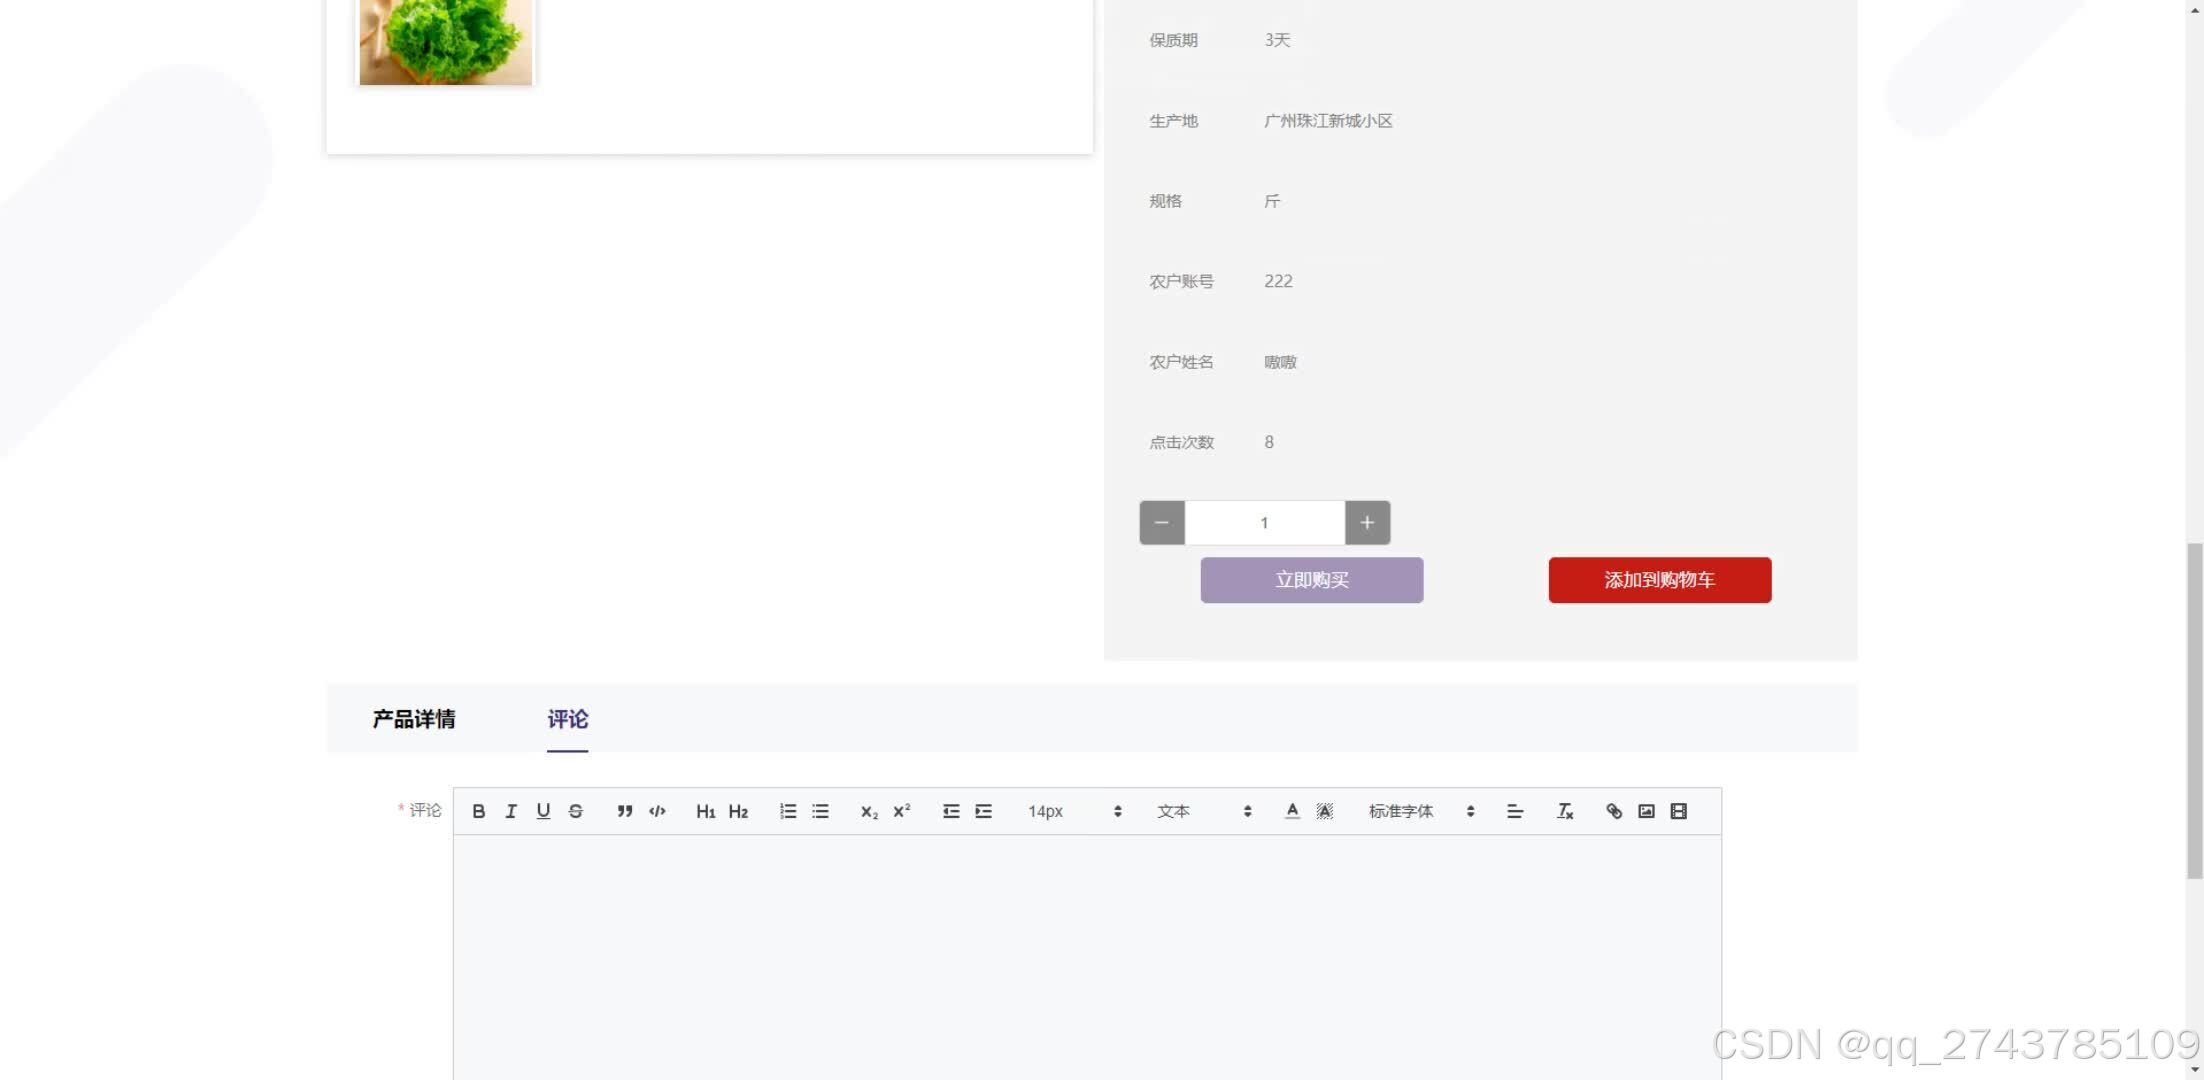This screenshot has width=2204, height=1080.
Task: Apply superscript formatting
Action: [x=902, y=811]
